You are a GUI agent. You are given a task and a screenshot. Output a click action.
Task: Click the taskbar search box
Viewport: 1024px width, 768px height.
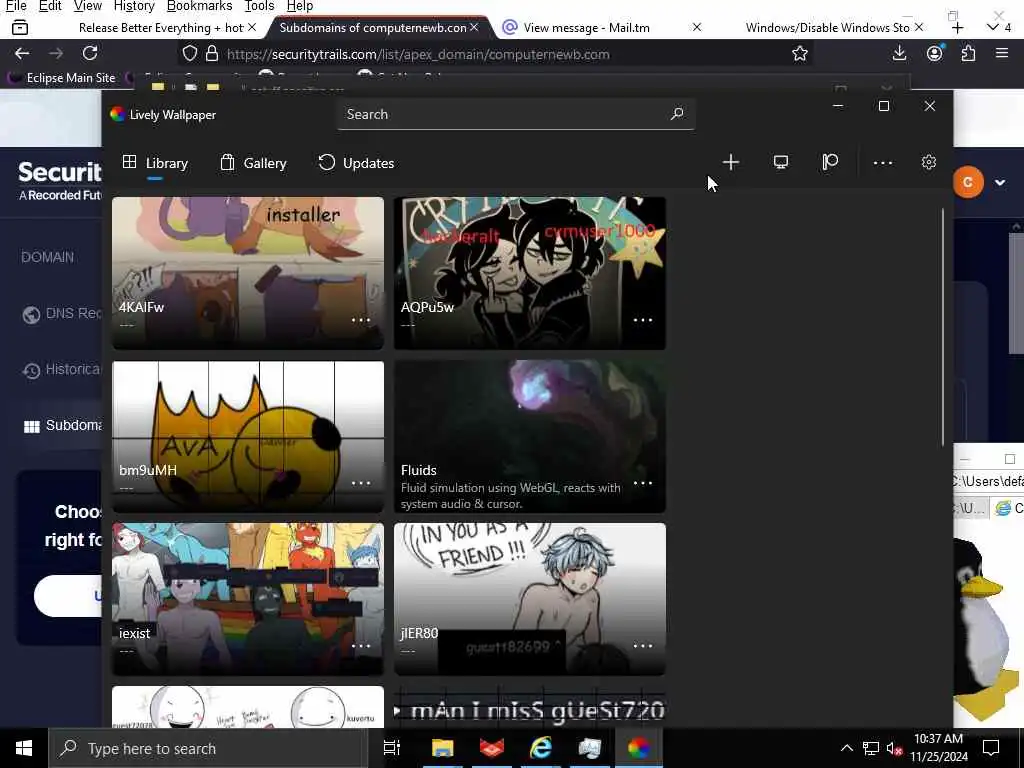[x=208, y=748]
